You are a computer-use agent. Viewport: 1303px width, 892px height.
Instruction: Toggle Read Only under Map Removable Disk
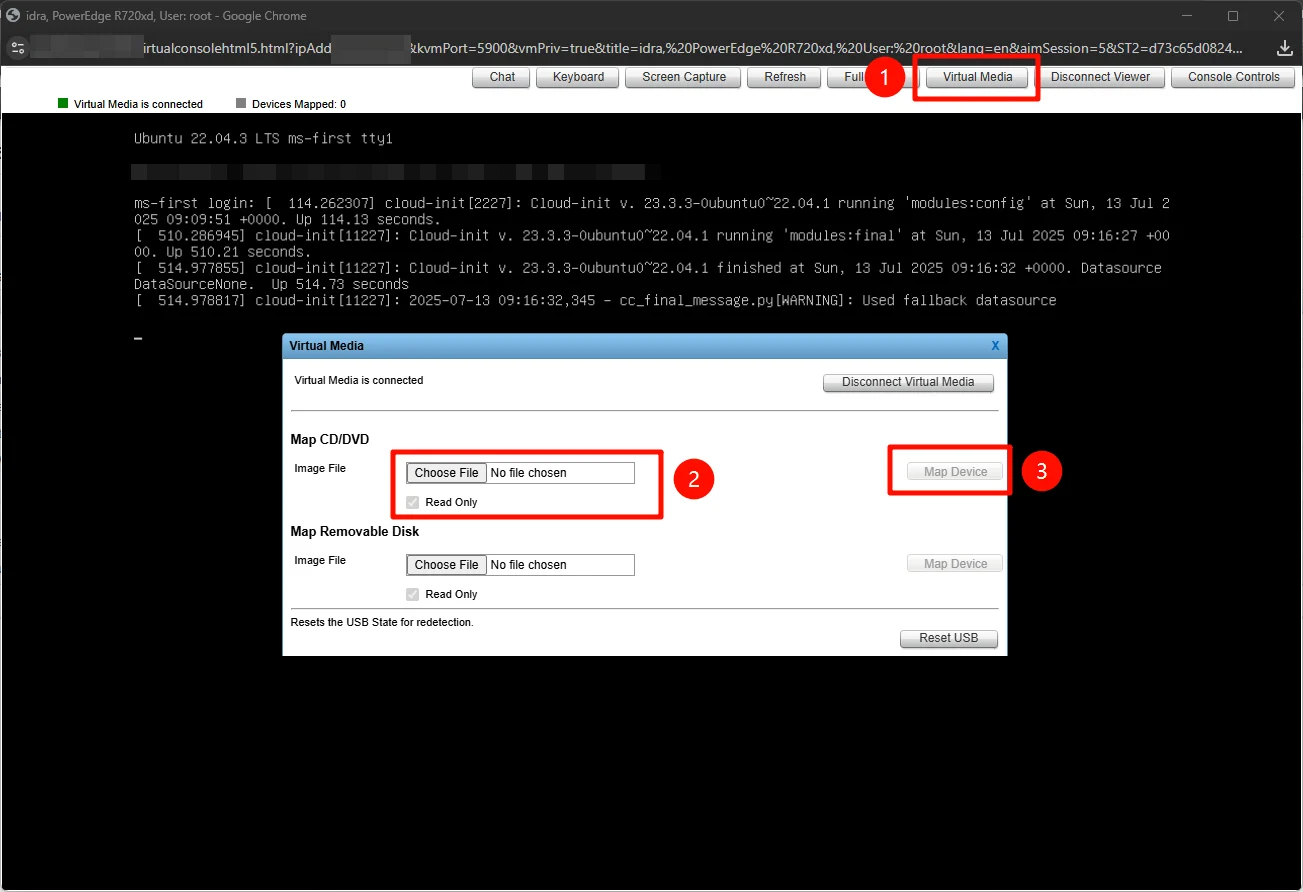point(413,594)
